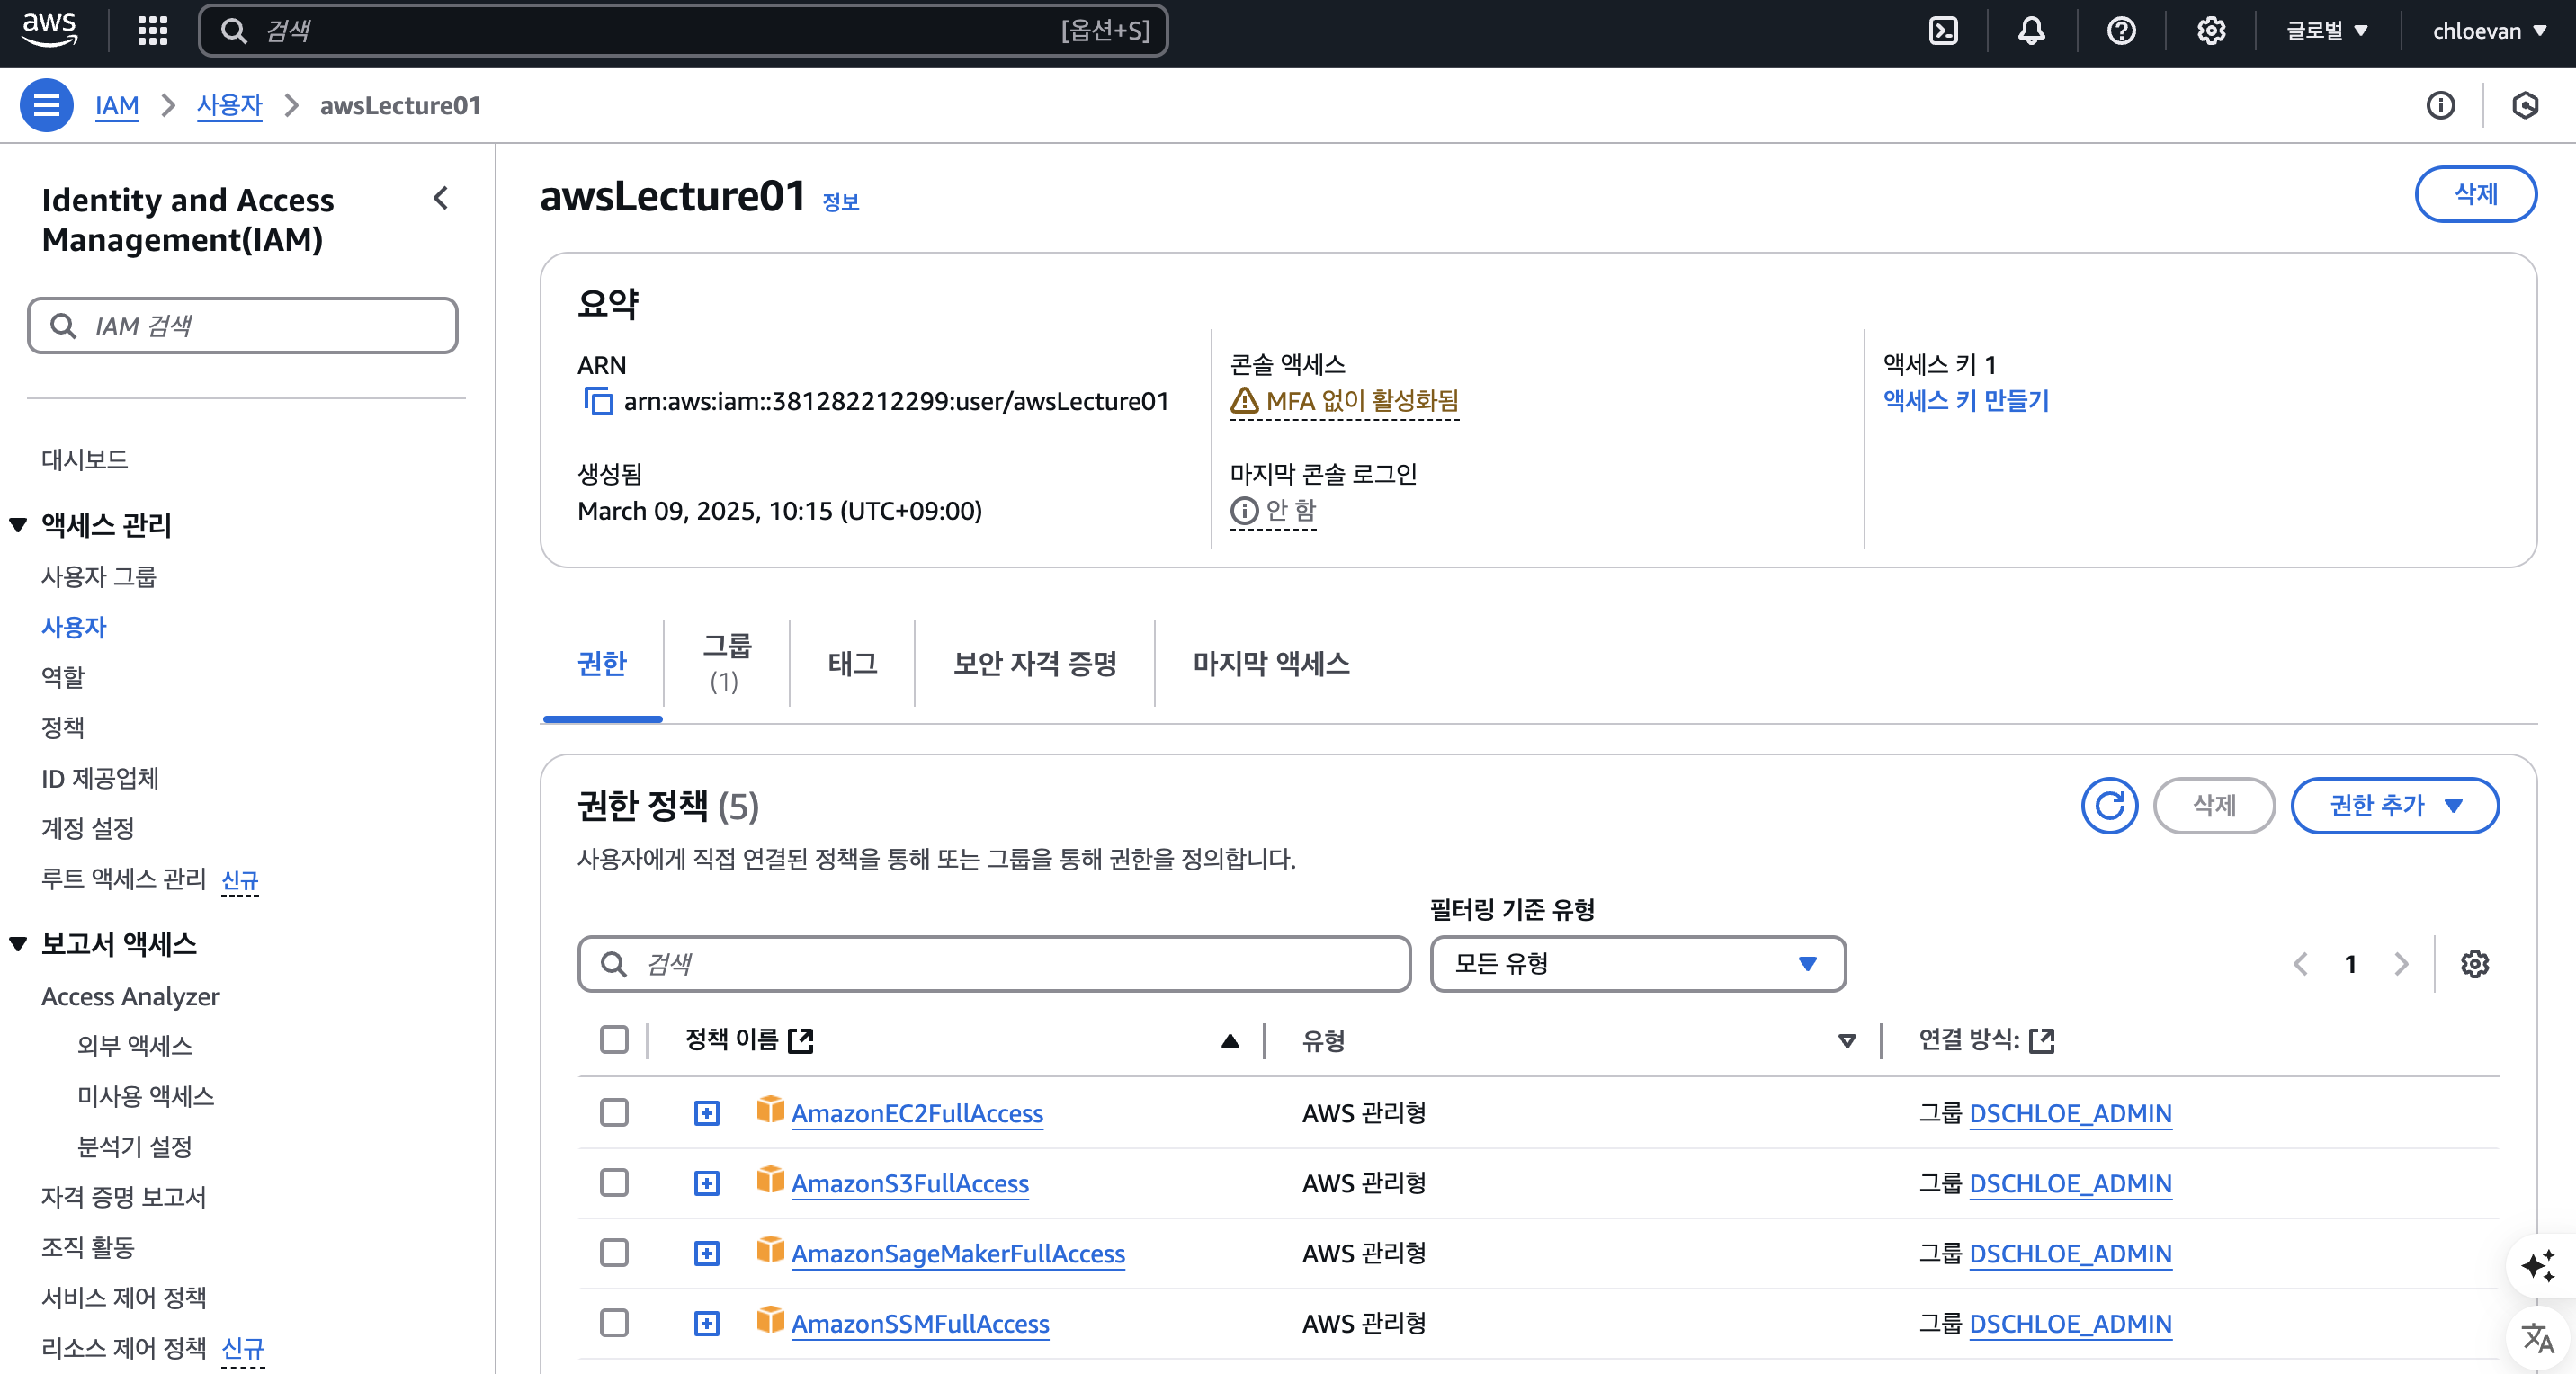Refresh the permissions policies list

tap(2109, 805)
